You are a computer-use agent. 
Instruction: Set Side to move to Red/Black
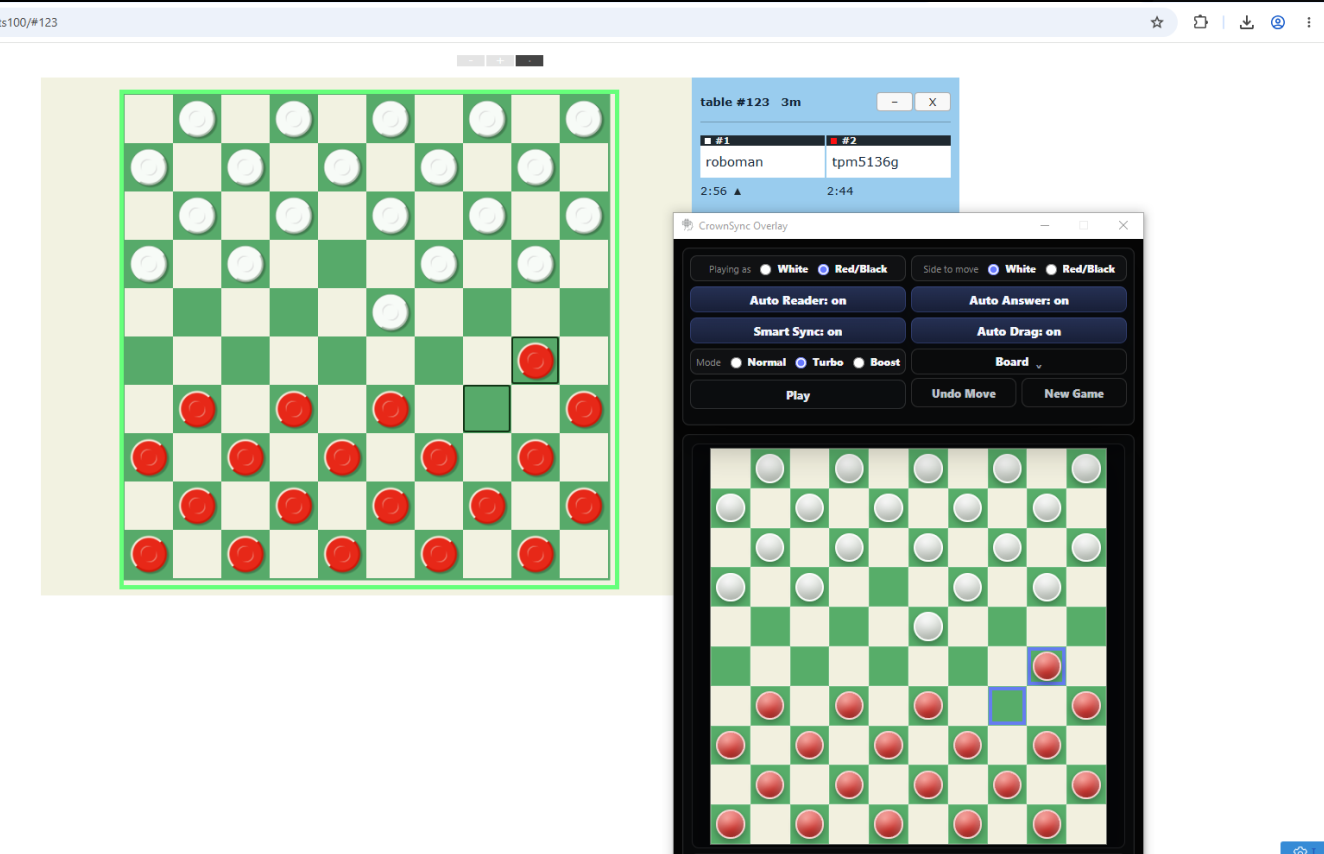point(1051,269)
